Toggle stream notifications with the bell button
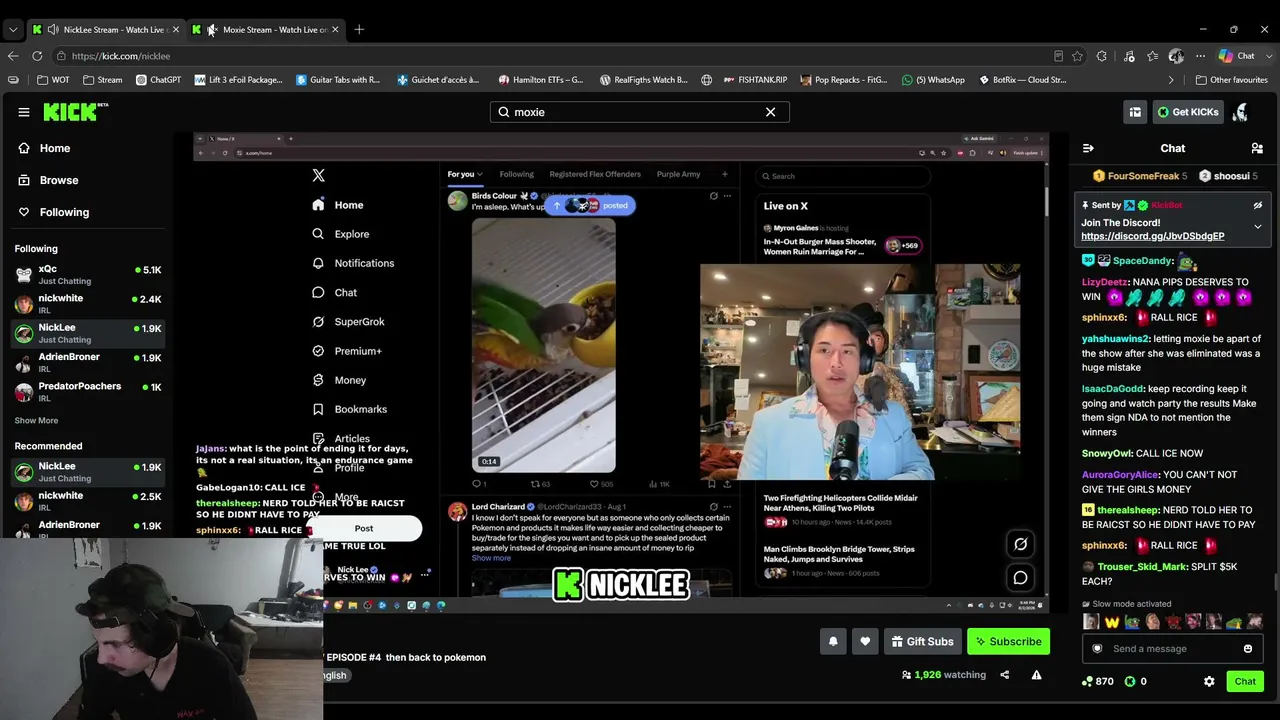The height and width of the screenshot is (720, 1280). tap(833, 642)
